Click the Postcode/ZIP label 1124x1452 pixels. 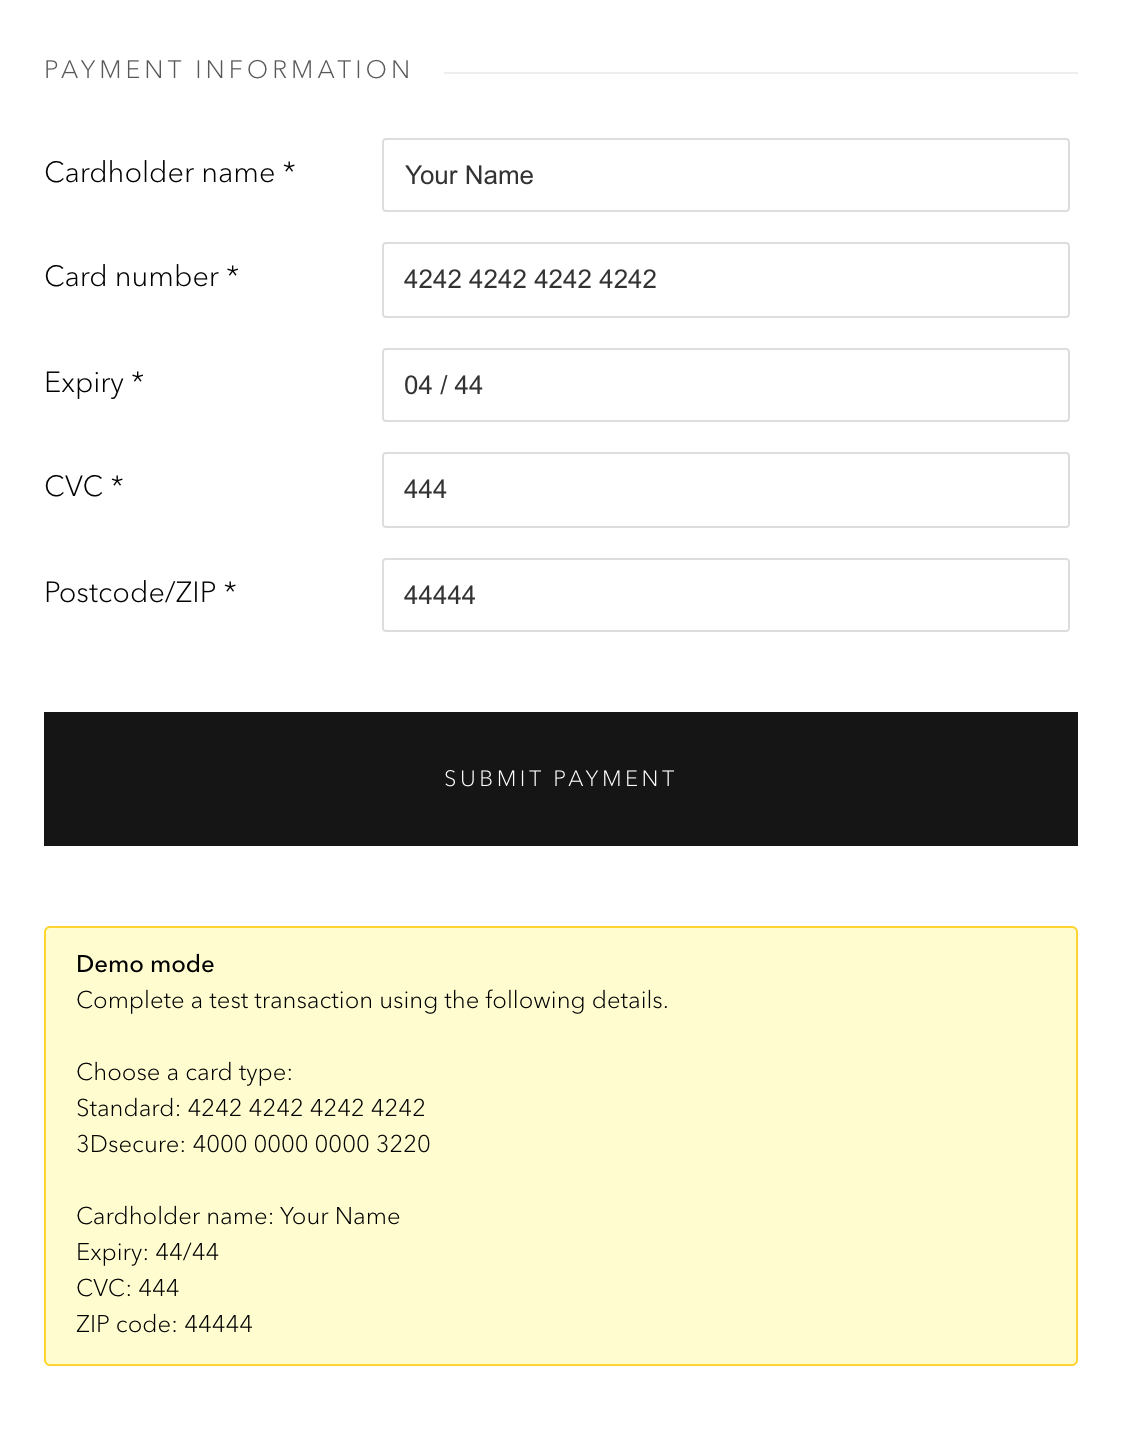[x=141, y=593]
